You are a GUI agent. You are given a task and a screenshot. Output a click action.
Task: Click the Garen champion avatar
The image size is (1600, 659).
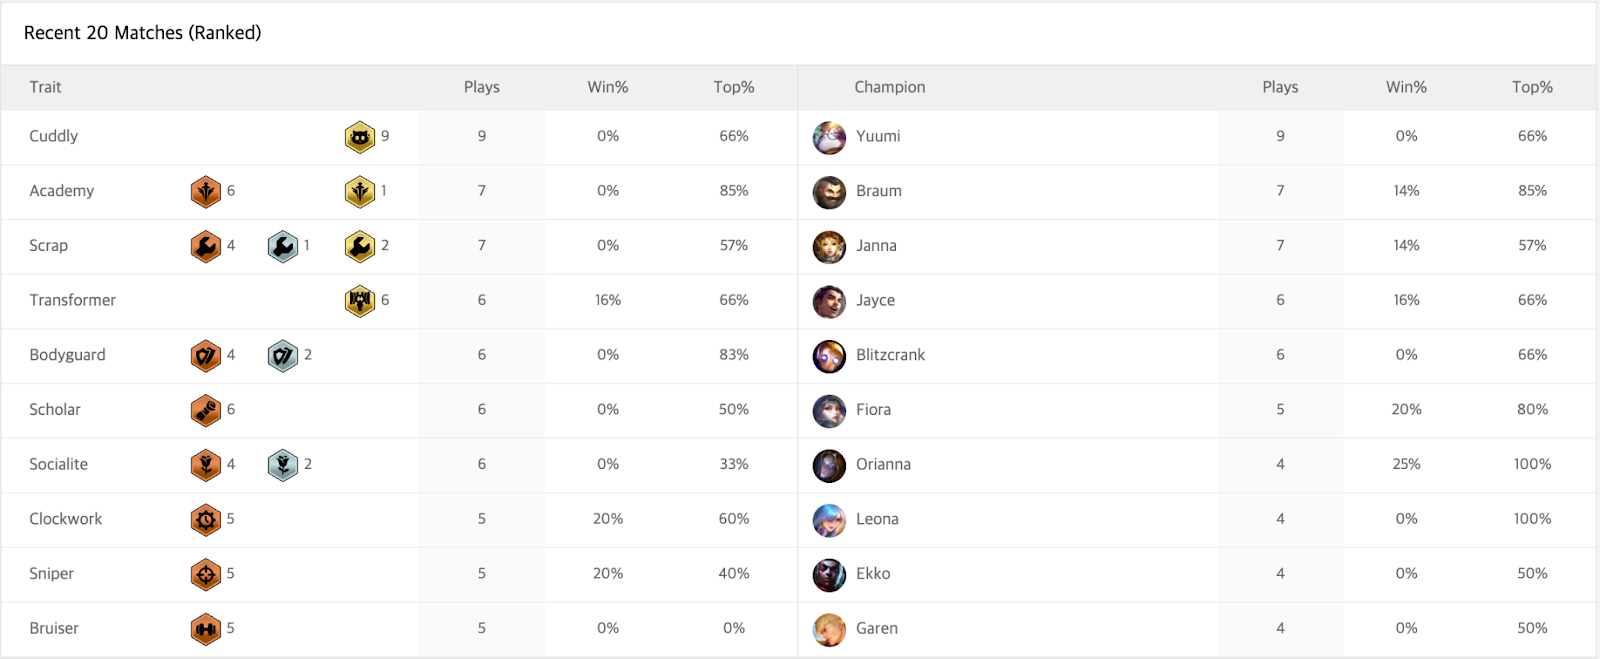pyautogui.click(x=829, y=629)
